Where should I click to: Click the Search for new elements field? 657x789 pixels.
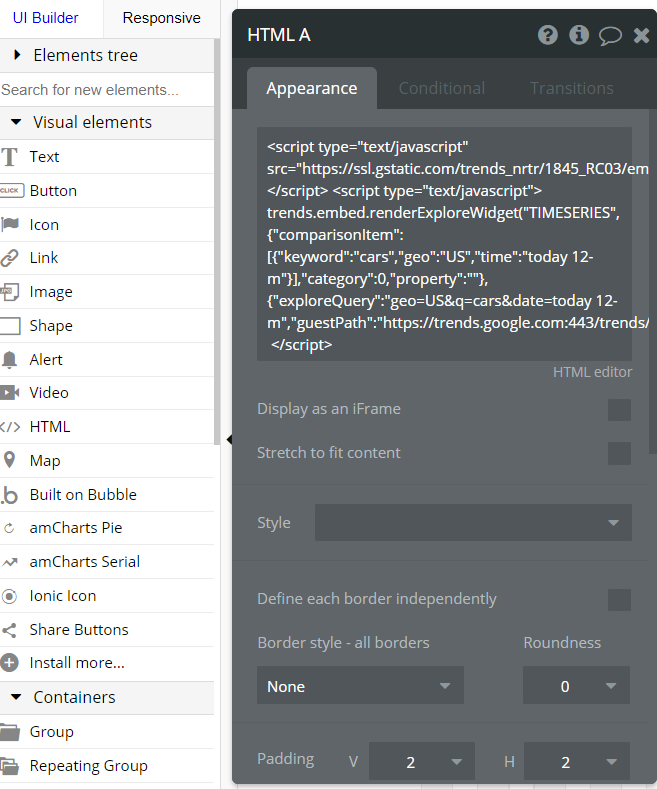point(107,90)
